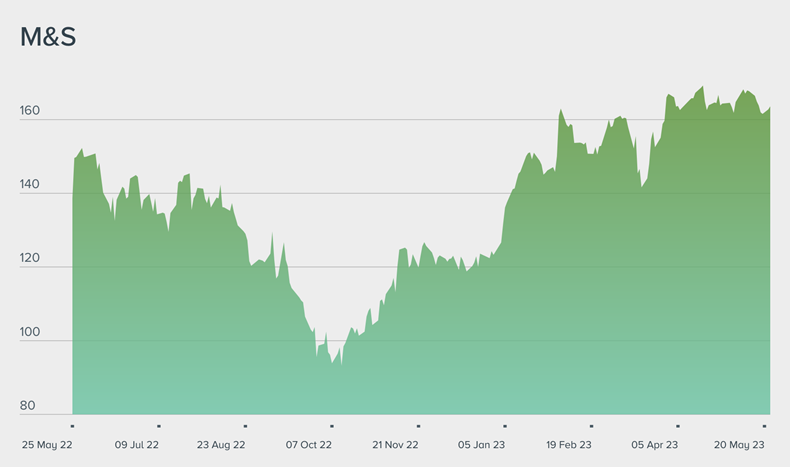This screenshot has width=790, height=467.
Task: Click the 160 y-axis label
Action: tap(30, 111)
